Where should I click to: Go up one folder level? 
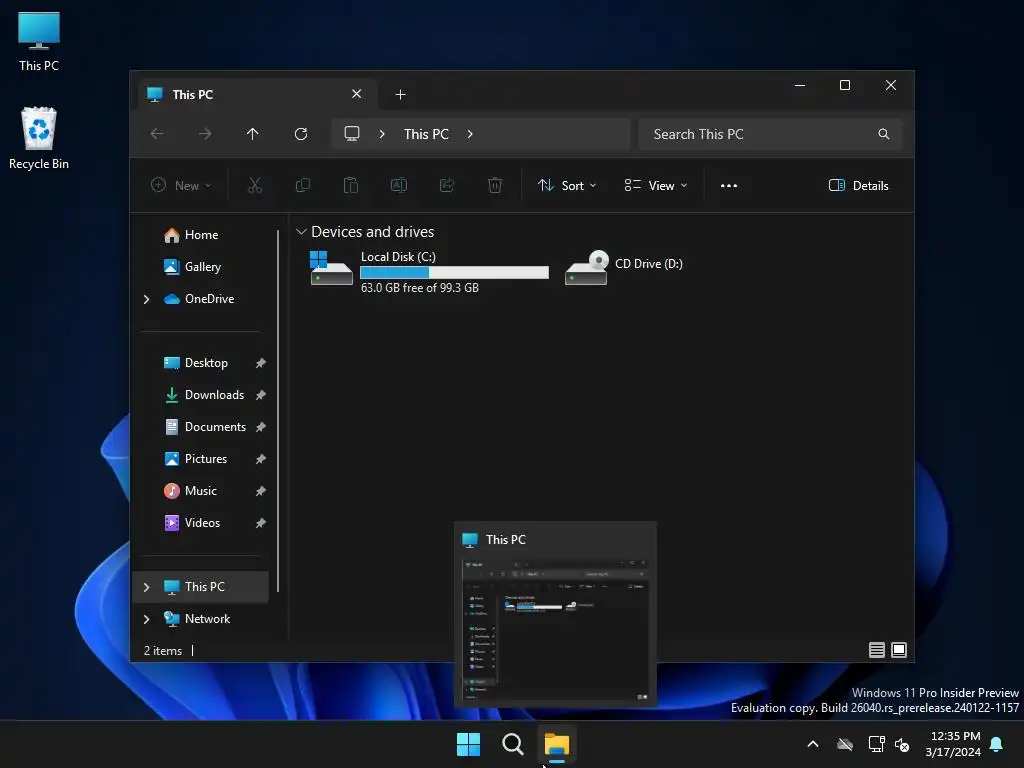click(253, 134)
